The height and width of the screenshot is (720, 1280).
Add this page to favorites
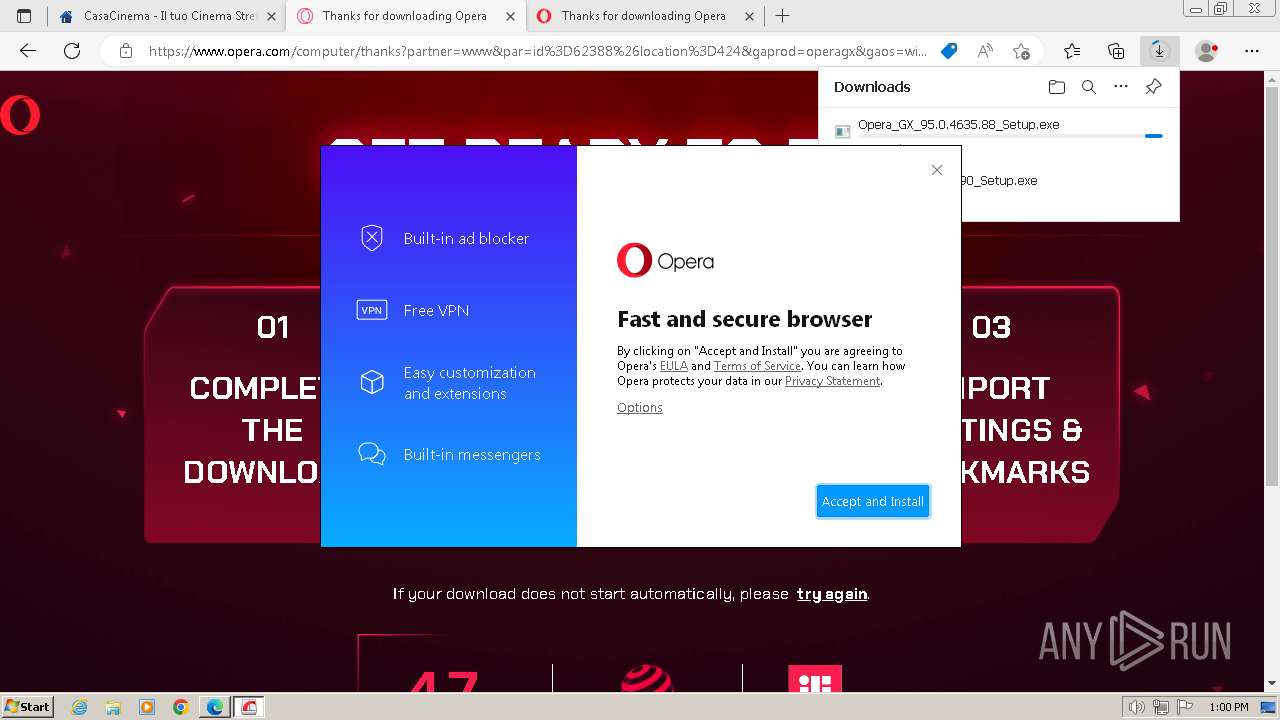point(1021,51)
